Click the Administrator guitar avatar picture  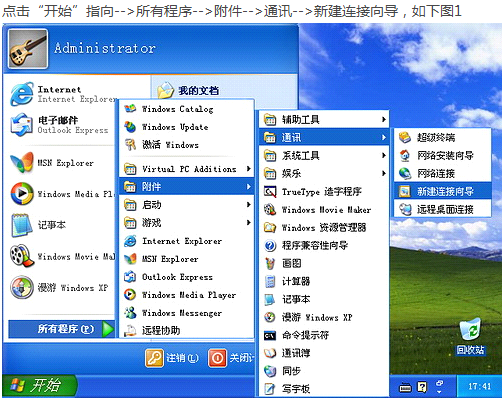pos(28,49)
